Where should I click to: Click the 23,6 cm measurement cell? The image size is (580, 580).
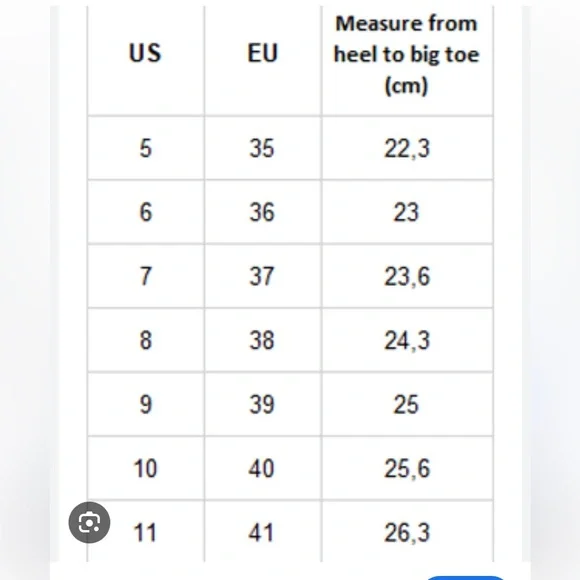[x=407, y=276]
